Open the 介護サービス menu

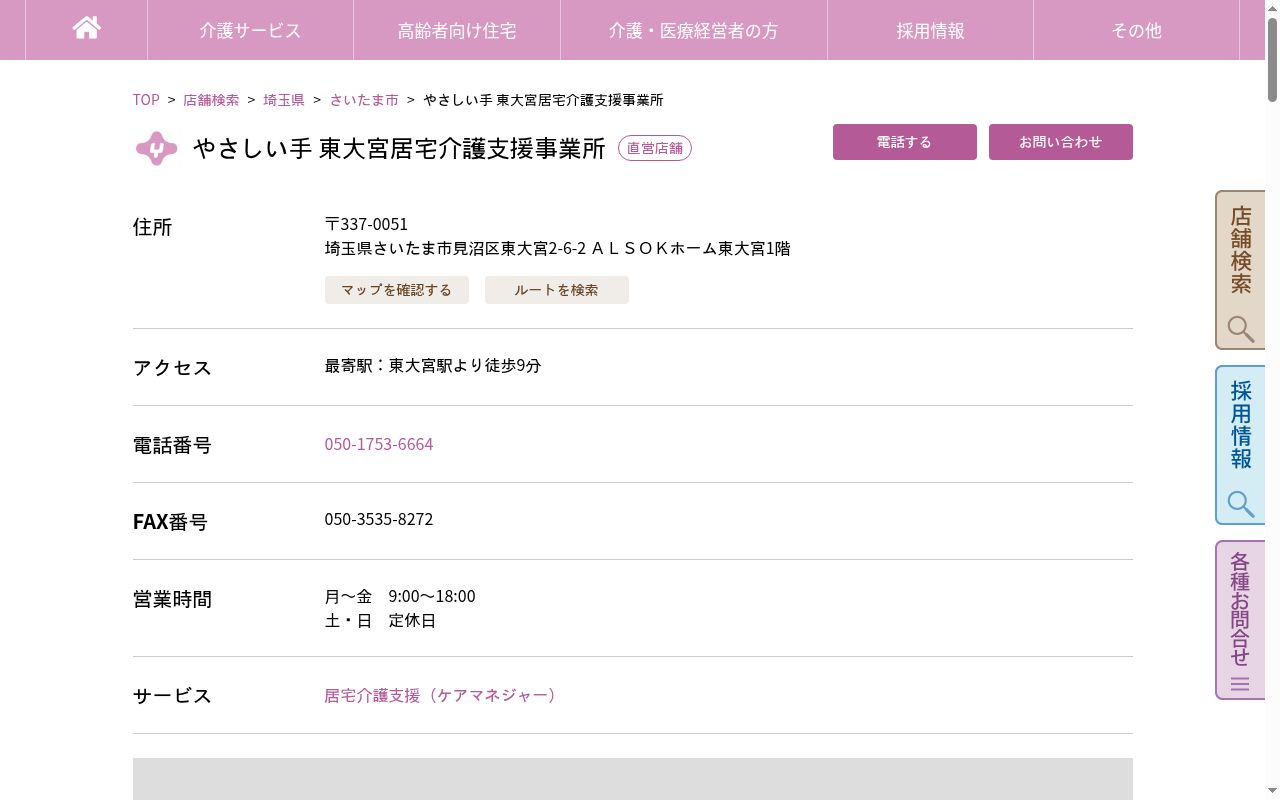250,30
